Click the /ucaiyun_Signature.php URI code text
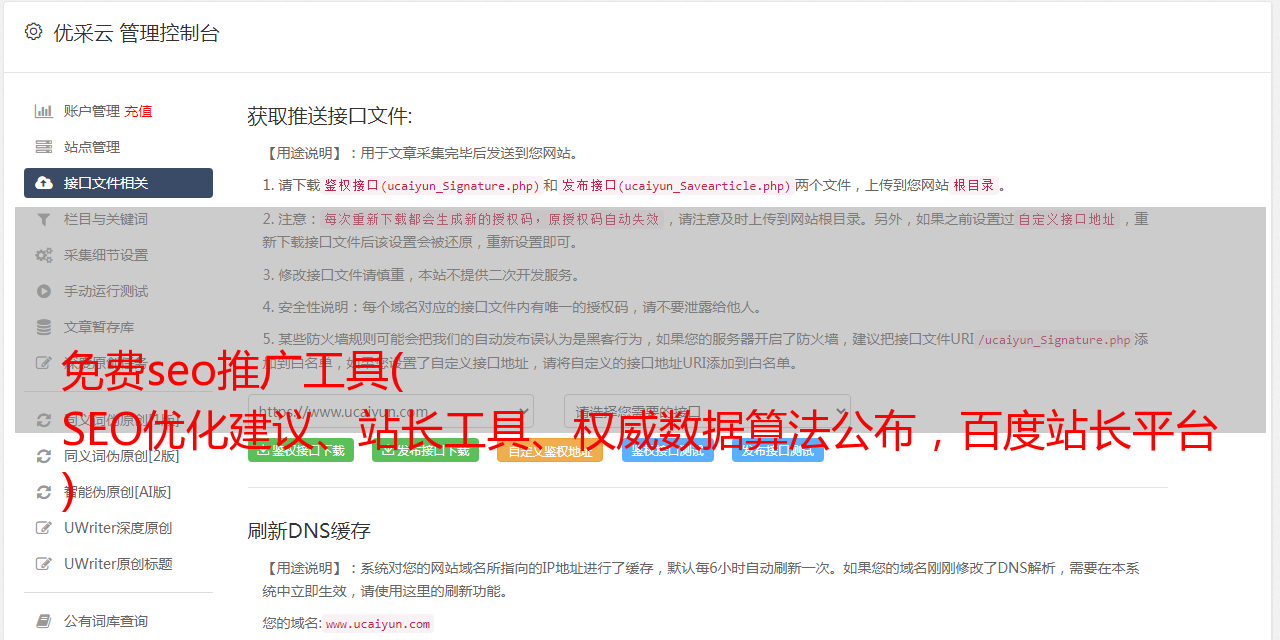The height and width of the screenshot is (640, 1280). tap(1054, 340)
